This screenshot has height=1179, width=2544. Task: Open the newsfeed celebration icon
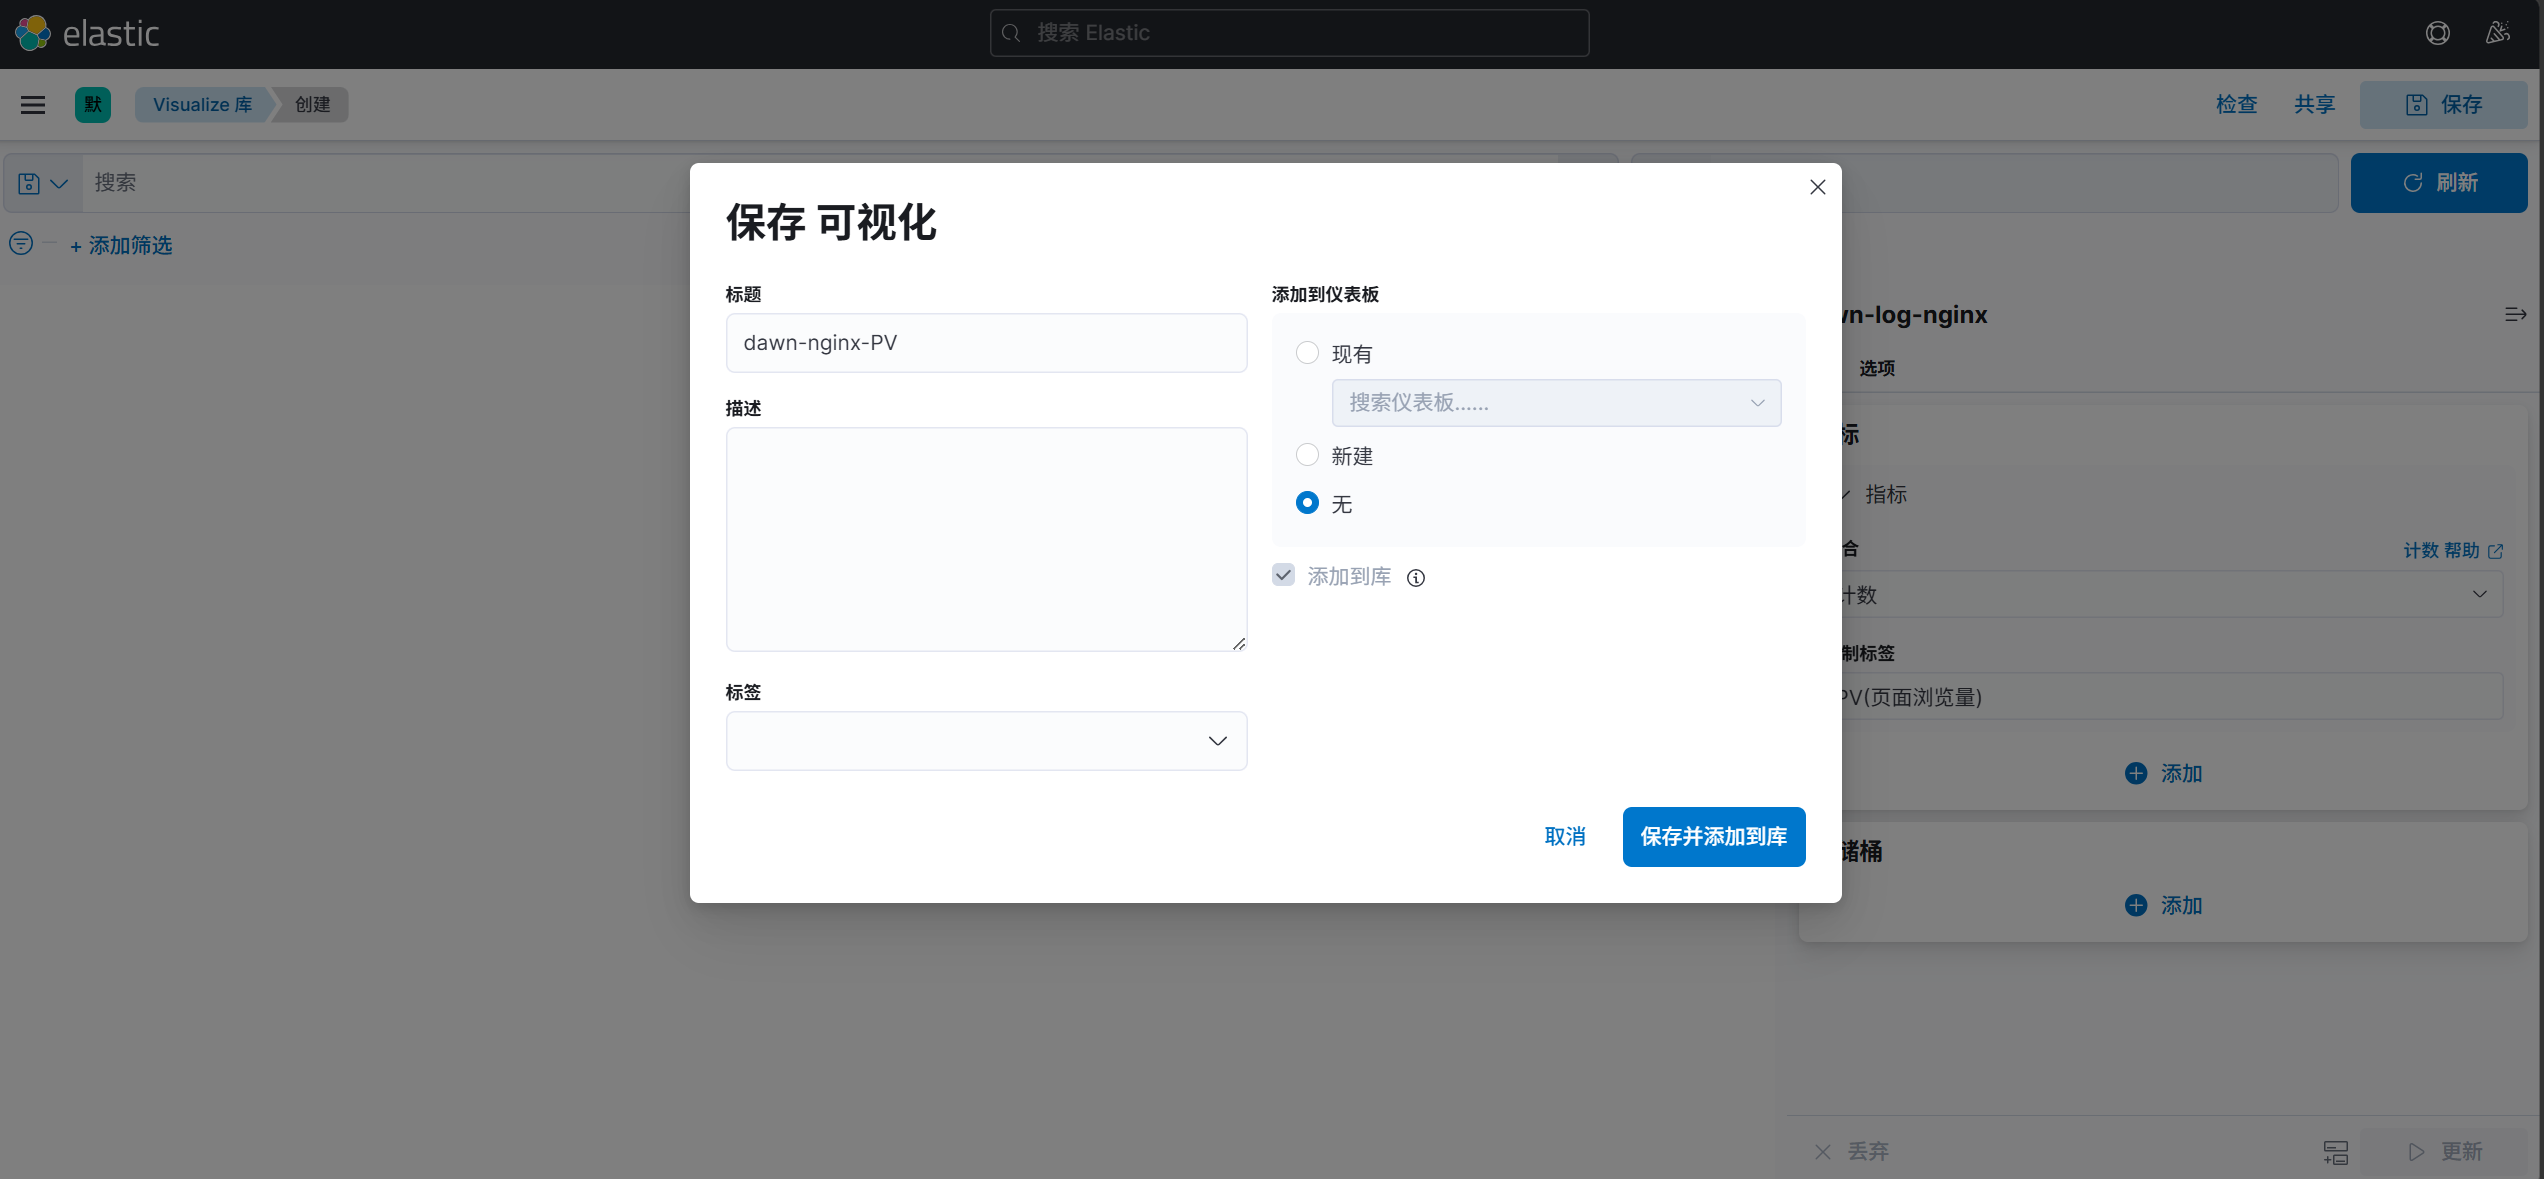2497,33
